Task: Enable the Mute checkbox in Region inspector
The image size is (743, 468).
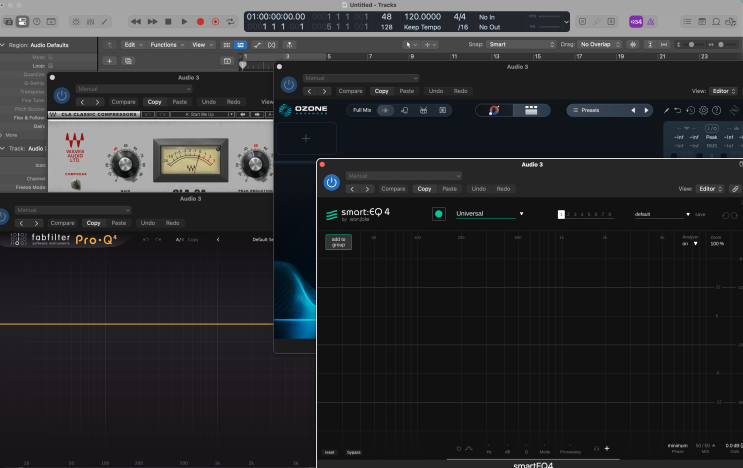Action: [50, 57]
